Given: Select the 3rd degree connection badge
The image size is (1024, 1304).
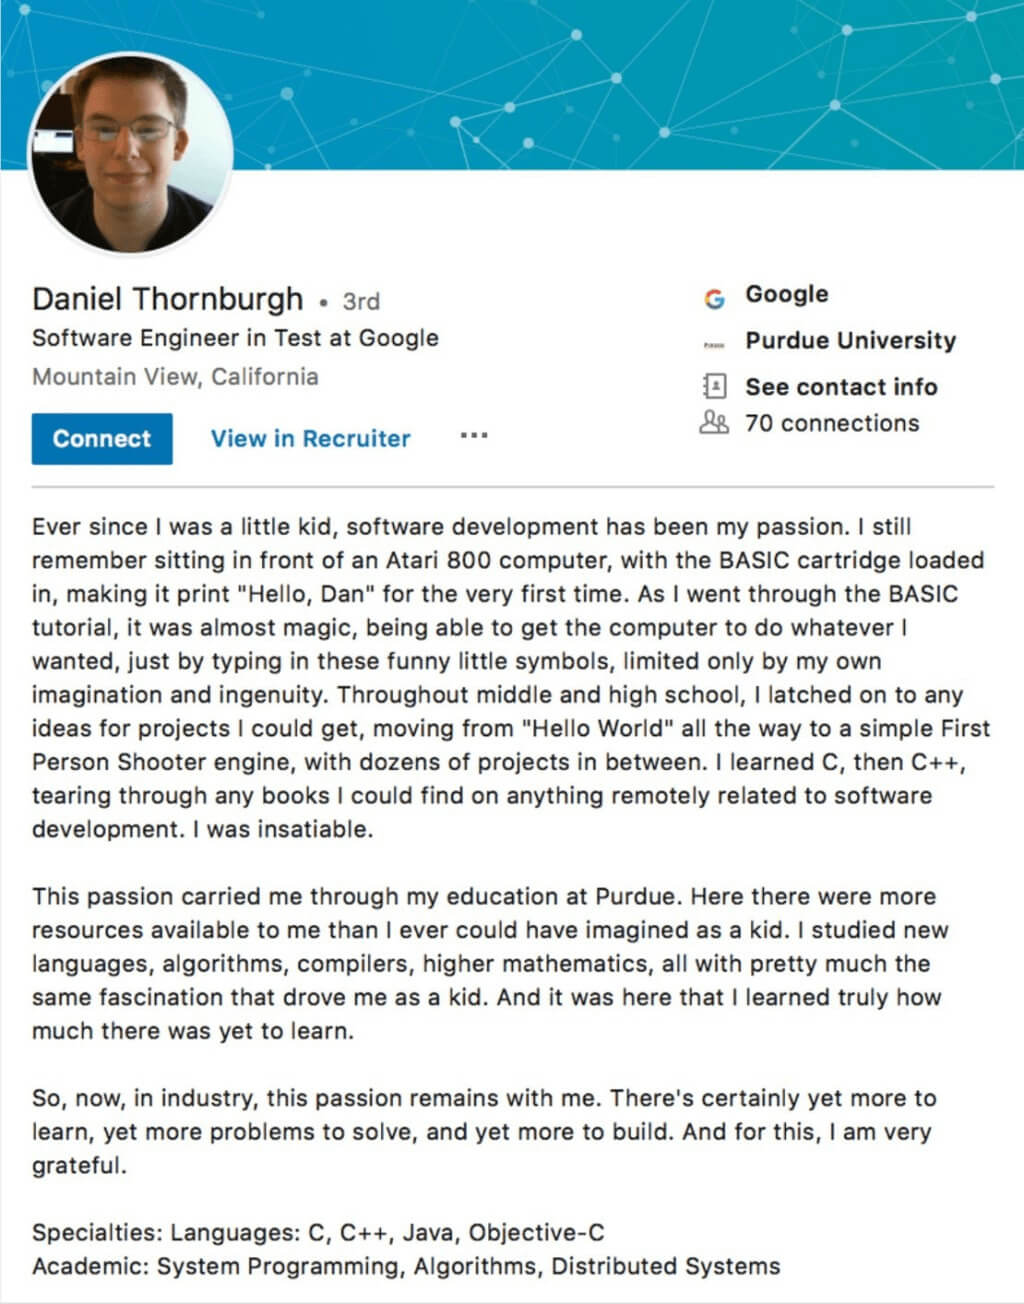Looking at the screenshot, I should [x=360, y=299].
